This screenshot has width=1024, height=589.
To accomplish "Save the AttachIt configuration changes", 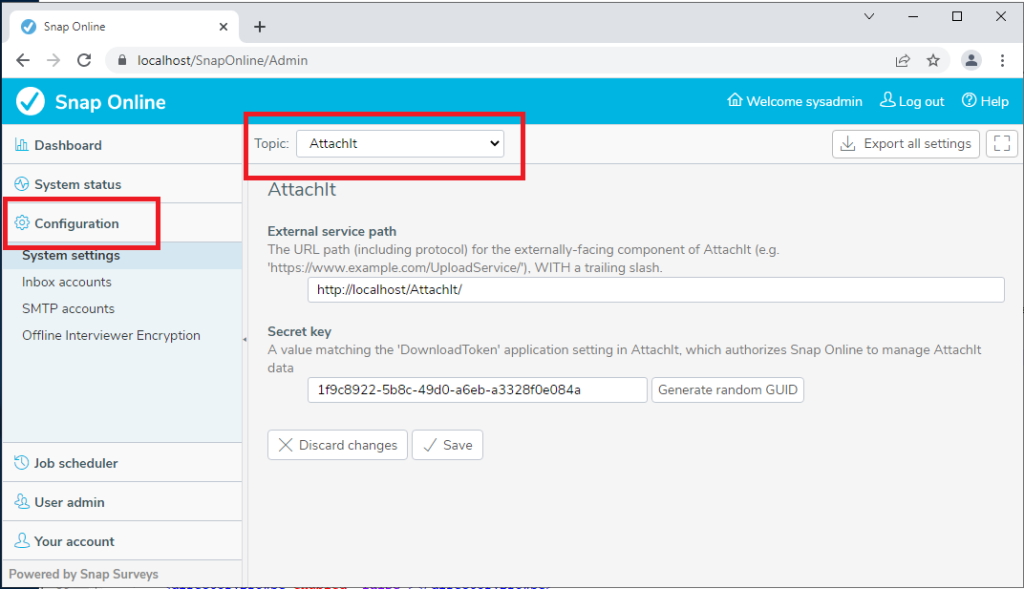I will click(x=447, y=444).
